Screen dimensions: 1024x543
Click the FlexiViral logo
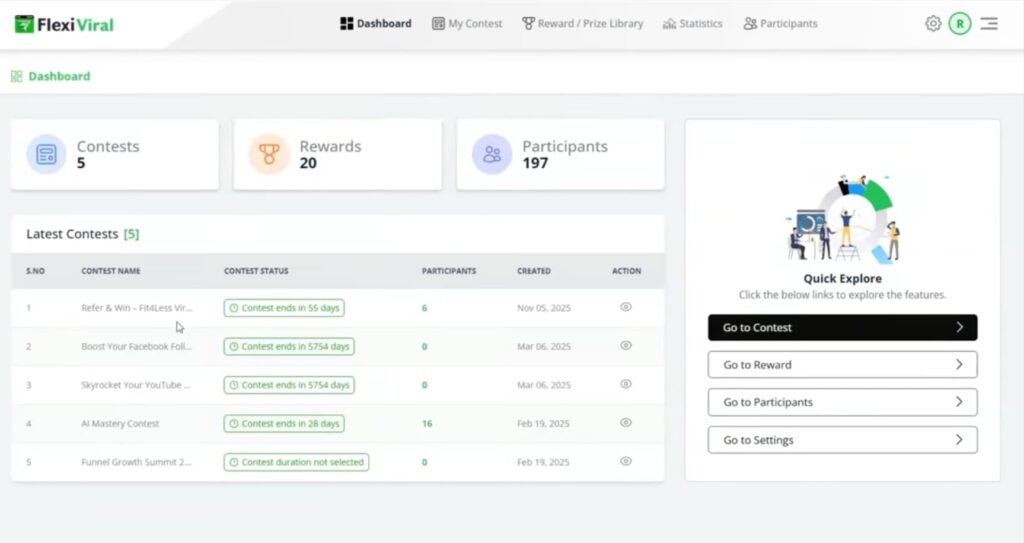pyautogui.click(x=64, y=24)
